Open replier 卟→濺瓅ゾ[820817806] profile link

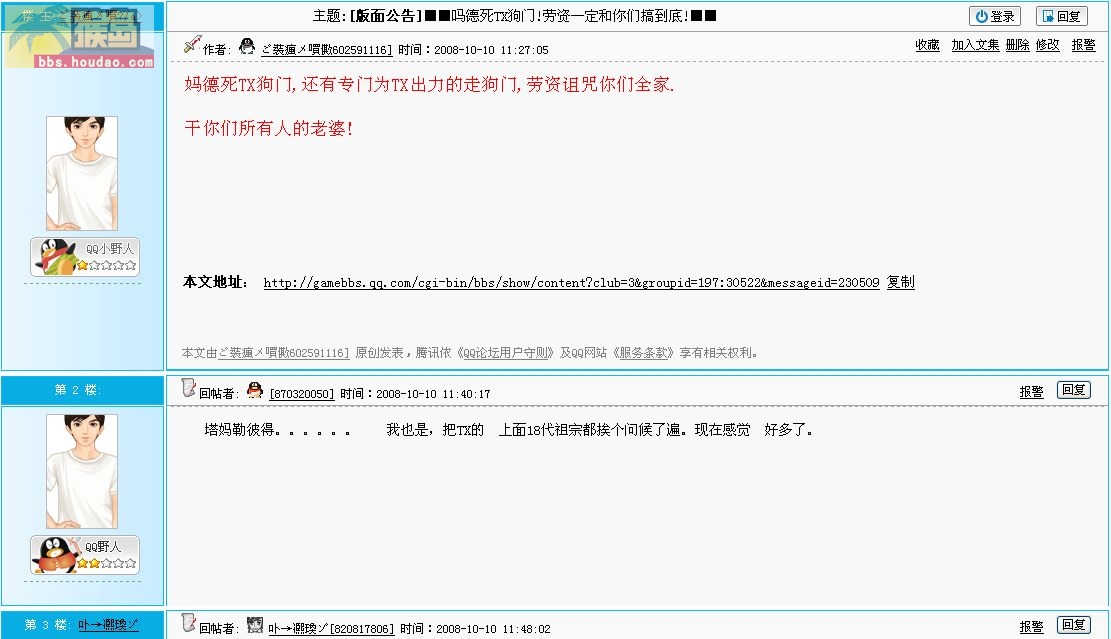point(331,629)
